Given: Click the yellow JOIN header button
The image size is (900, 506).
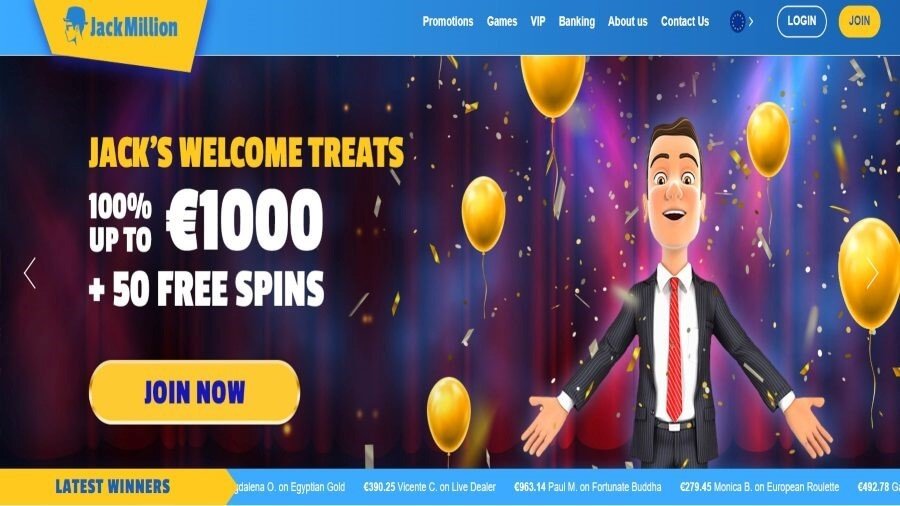Looking at the screenshot, I should pos(859,21).
